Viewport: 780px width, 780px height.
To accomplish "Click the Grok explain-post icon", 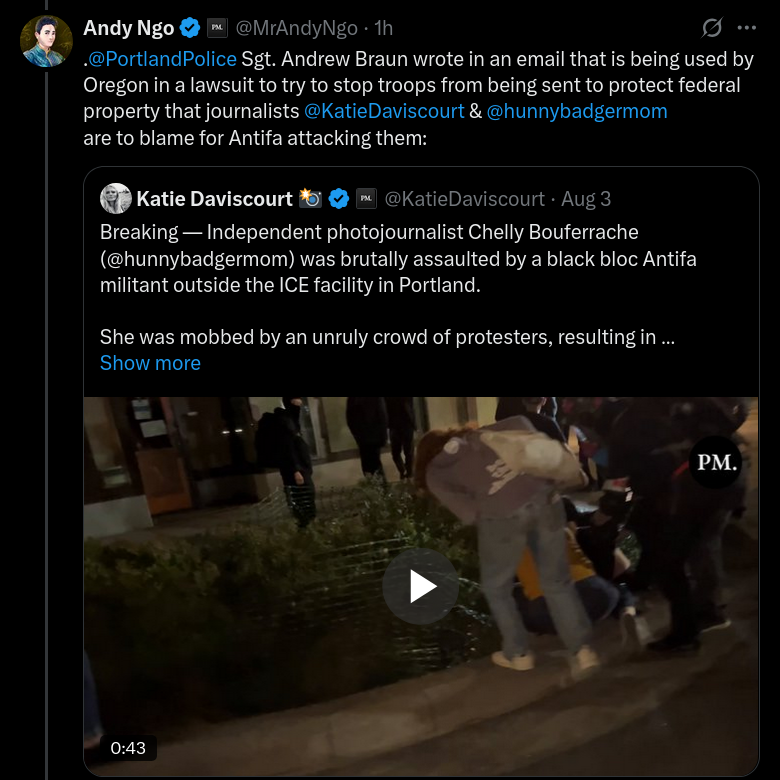I will point(712,27).
